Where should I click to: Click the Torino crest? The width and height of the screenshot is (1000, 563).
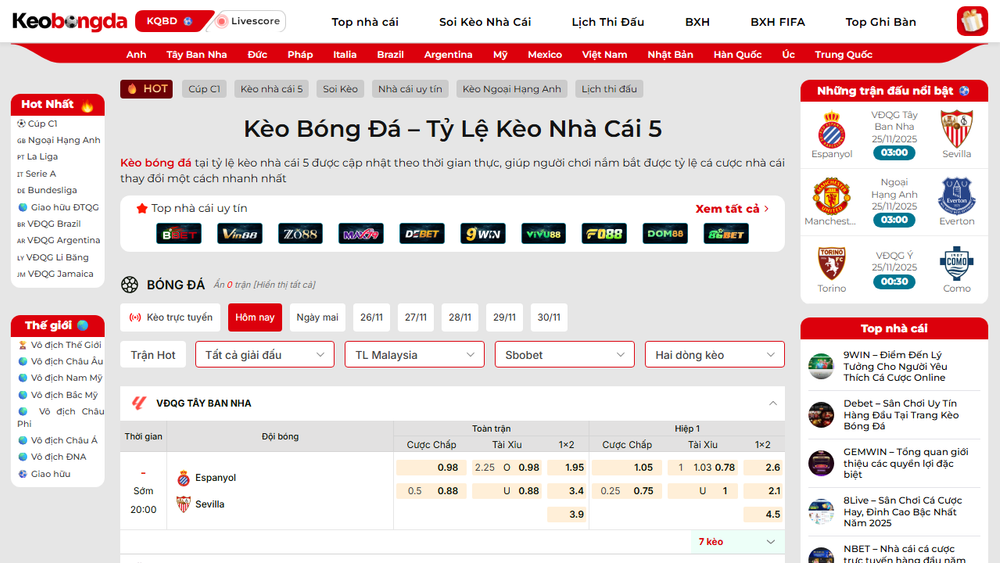tap(832, 263)
